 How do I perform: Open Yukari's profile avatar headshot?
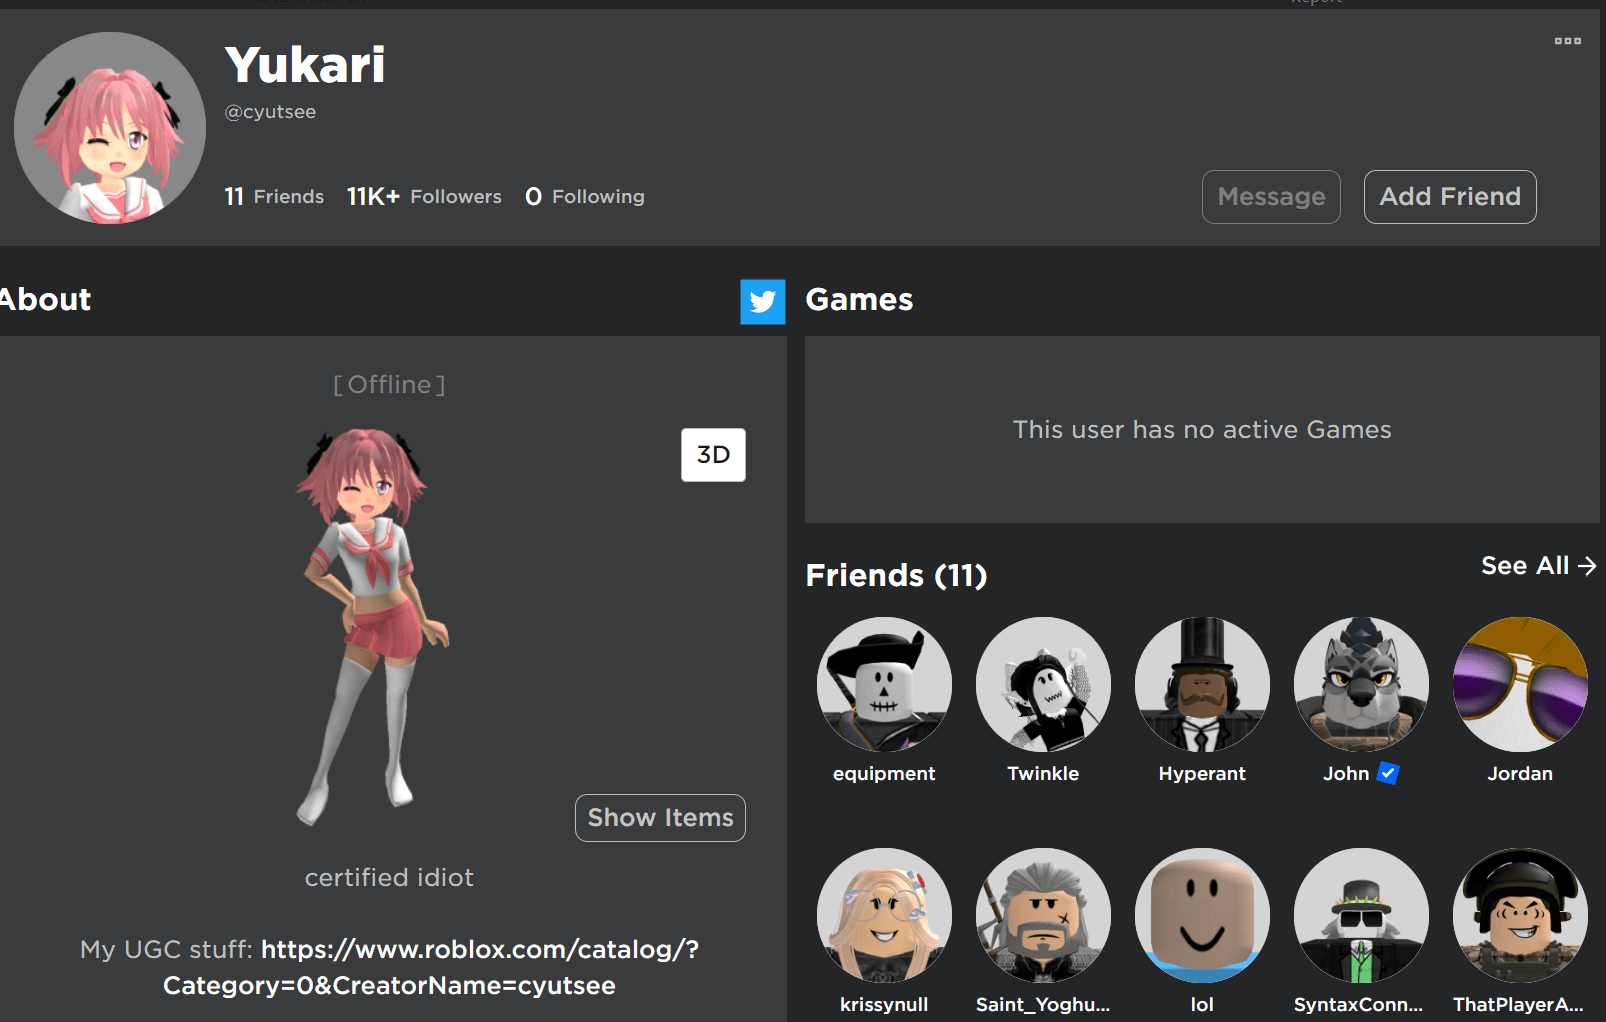coord(110,128)
